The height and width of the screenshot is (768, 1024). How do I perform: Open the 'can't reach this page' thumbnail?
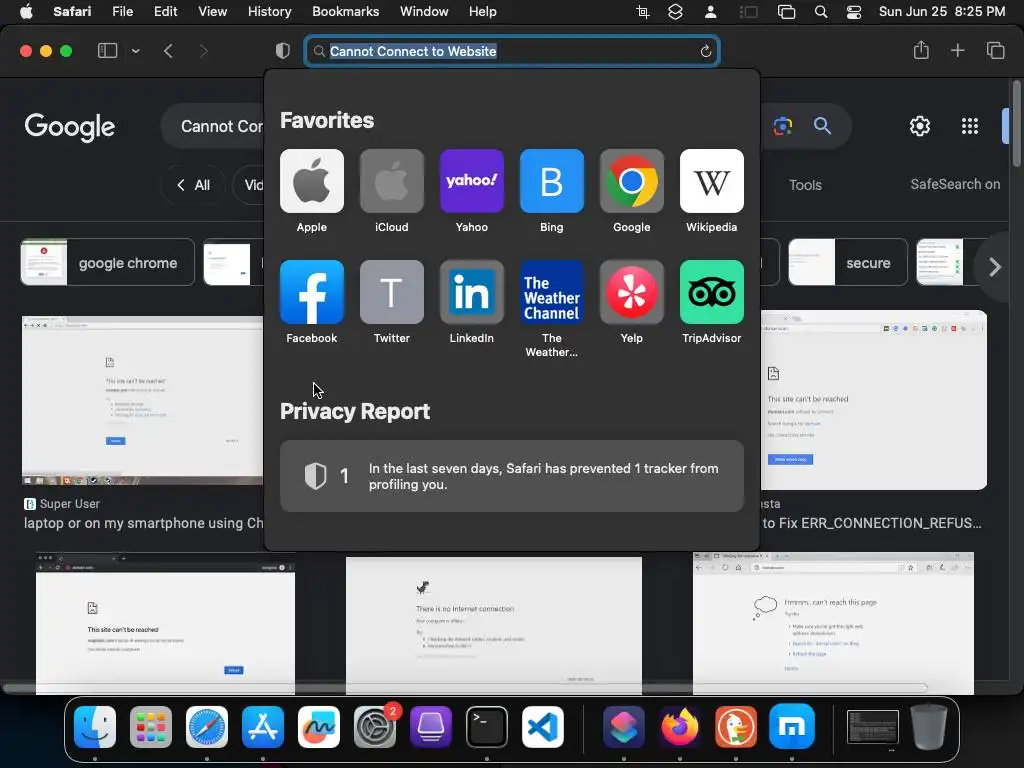pyautogui.click(x=833, y=623)
